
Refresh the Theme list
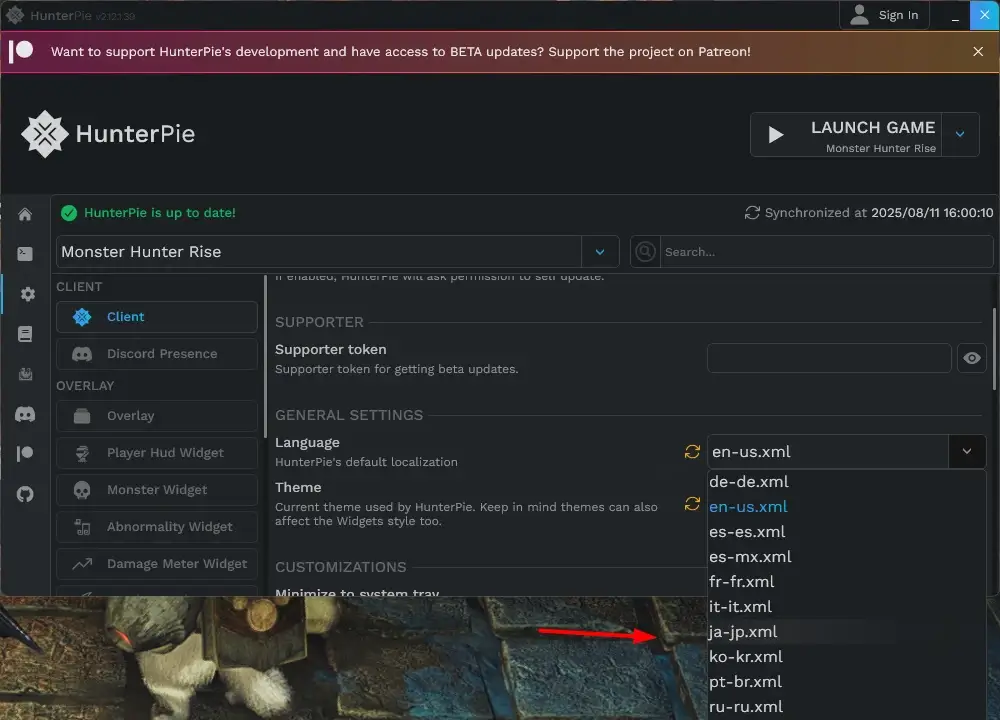pyautogui.click(x=692, y=504)
